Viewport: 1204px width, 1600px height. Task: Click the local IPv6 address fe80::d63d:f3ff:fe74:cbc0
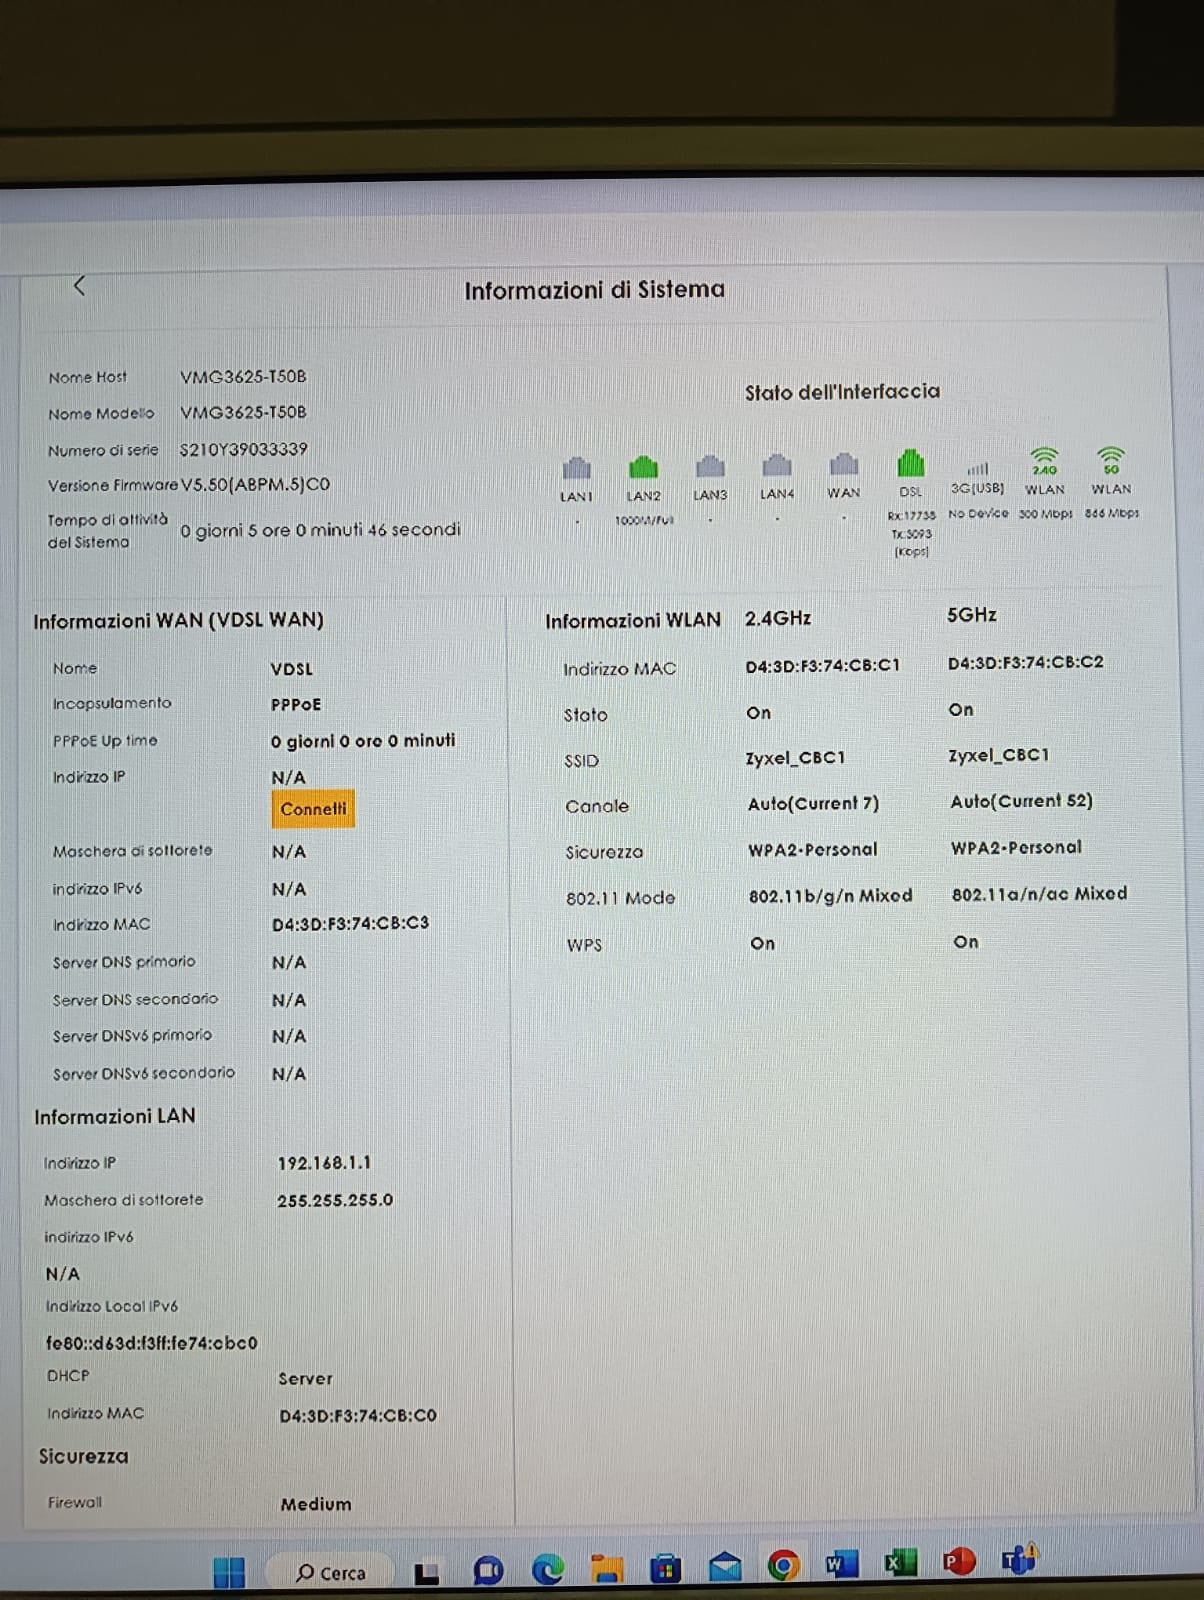(x=151, y=1343)
